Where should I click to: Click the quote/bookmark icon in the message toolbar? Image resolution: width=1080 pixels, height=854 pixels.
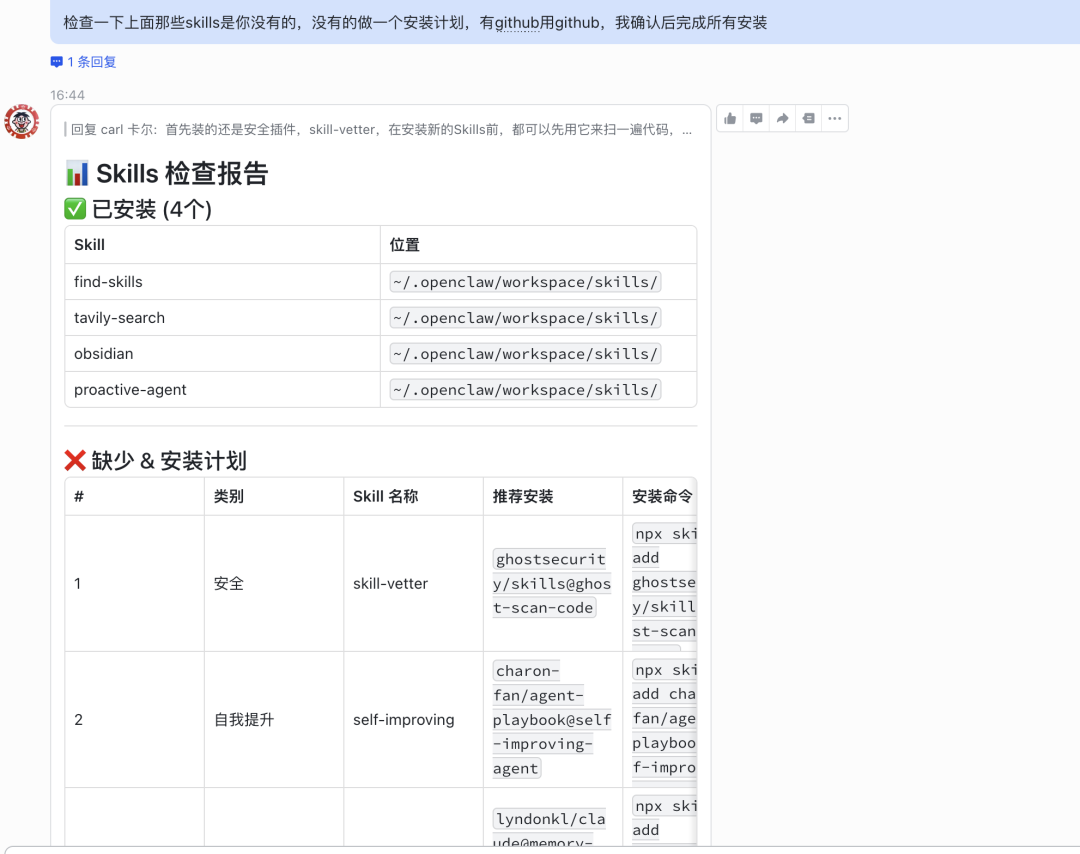coord(808,118)
